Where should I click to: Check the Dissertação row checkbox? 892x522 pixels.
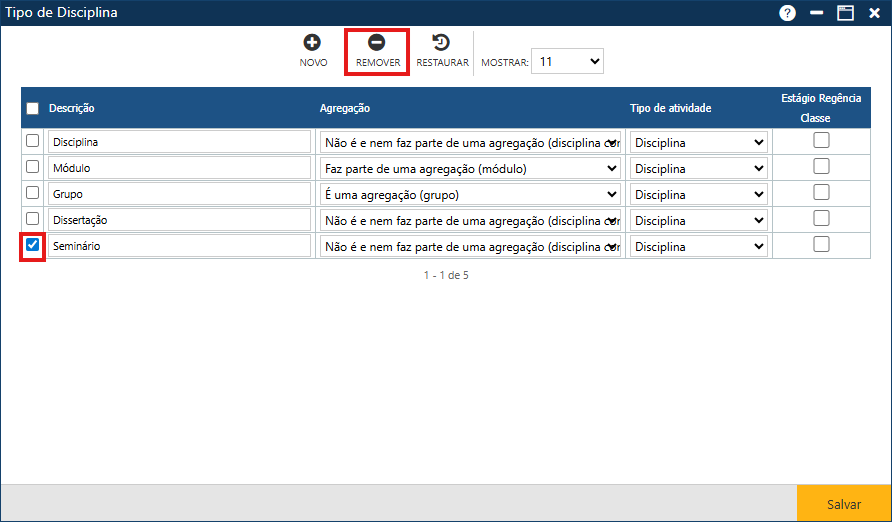point(32,219)
